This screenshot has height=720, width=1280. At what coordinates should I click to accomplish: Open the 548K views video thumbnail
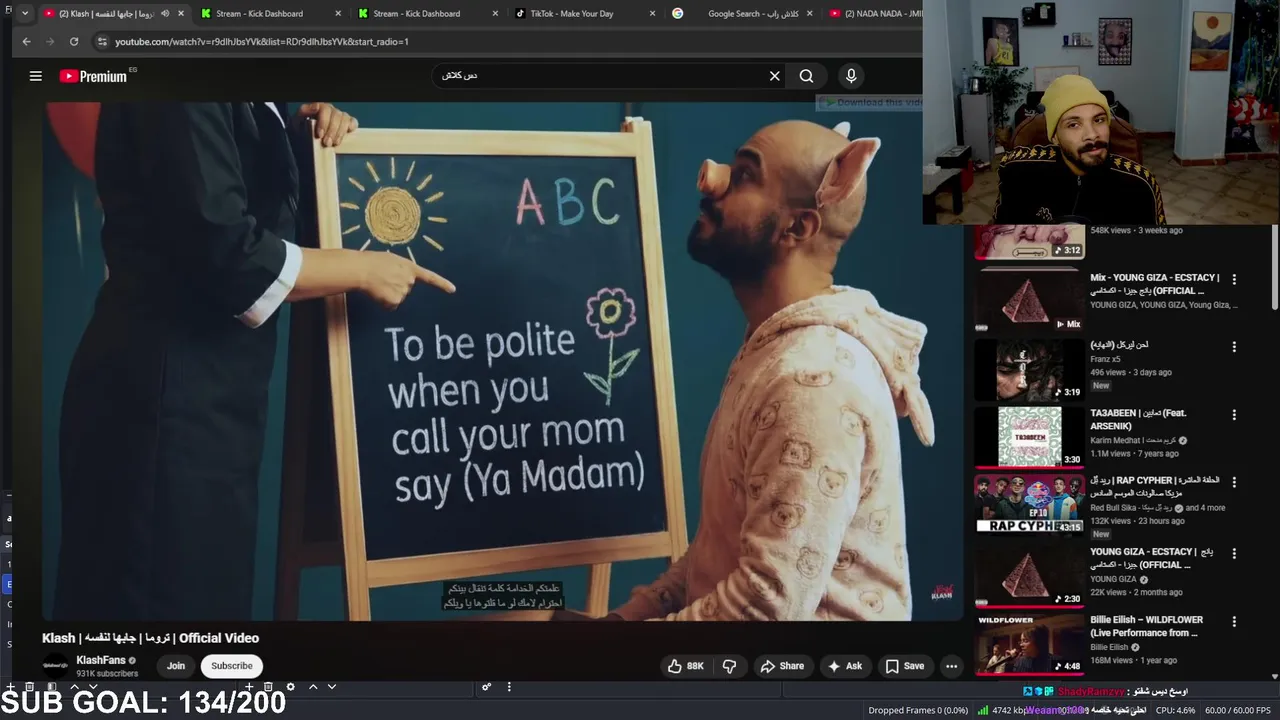click(x=1029, y=241)
